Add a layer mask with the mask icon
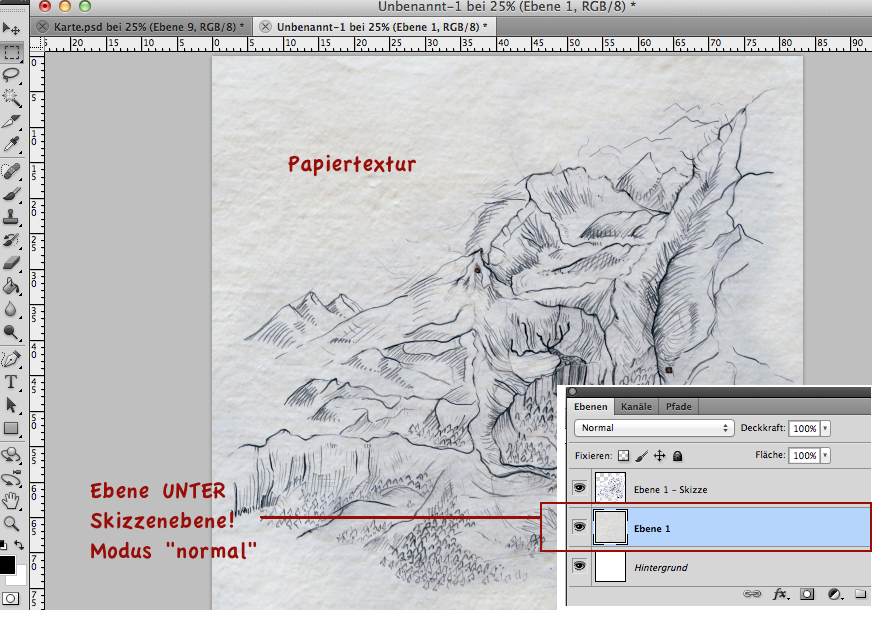The width and height of the screenshot is (882, 619). pyautogui.click(x=806, y=594)
